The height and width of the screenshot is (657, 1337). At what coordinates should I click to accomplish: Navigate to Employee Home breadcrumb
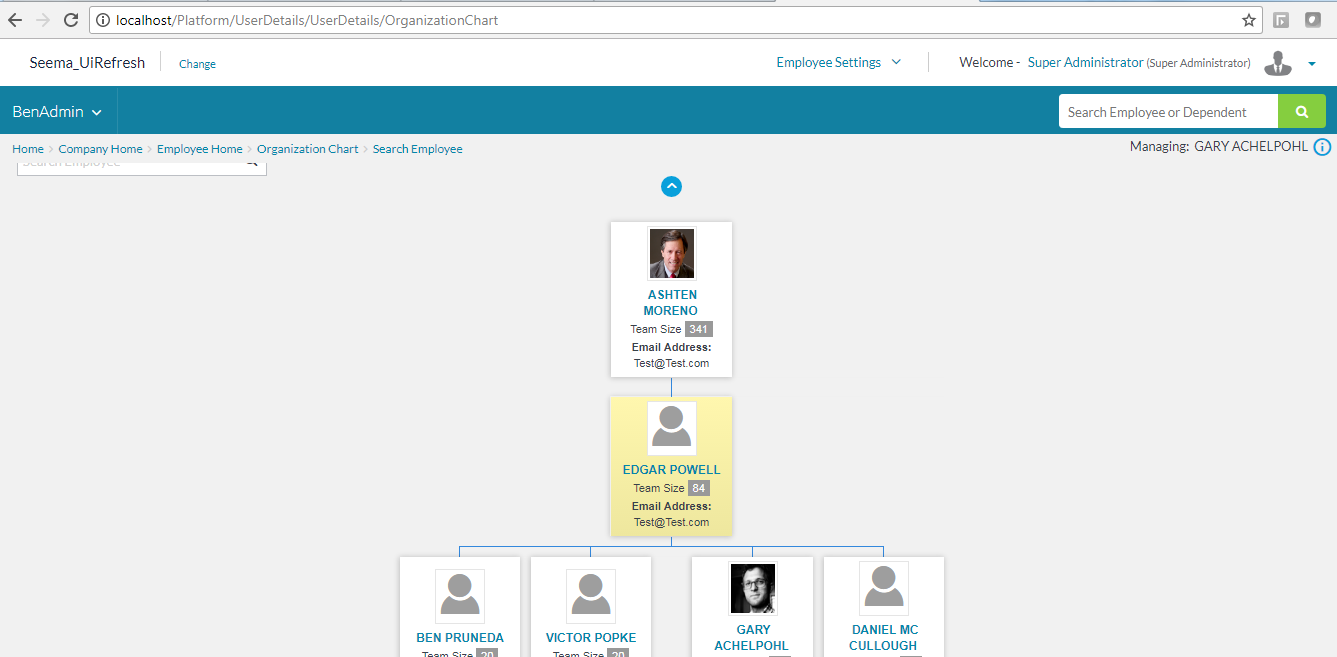pyautogui.click(x=199, y=149)
